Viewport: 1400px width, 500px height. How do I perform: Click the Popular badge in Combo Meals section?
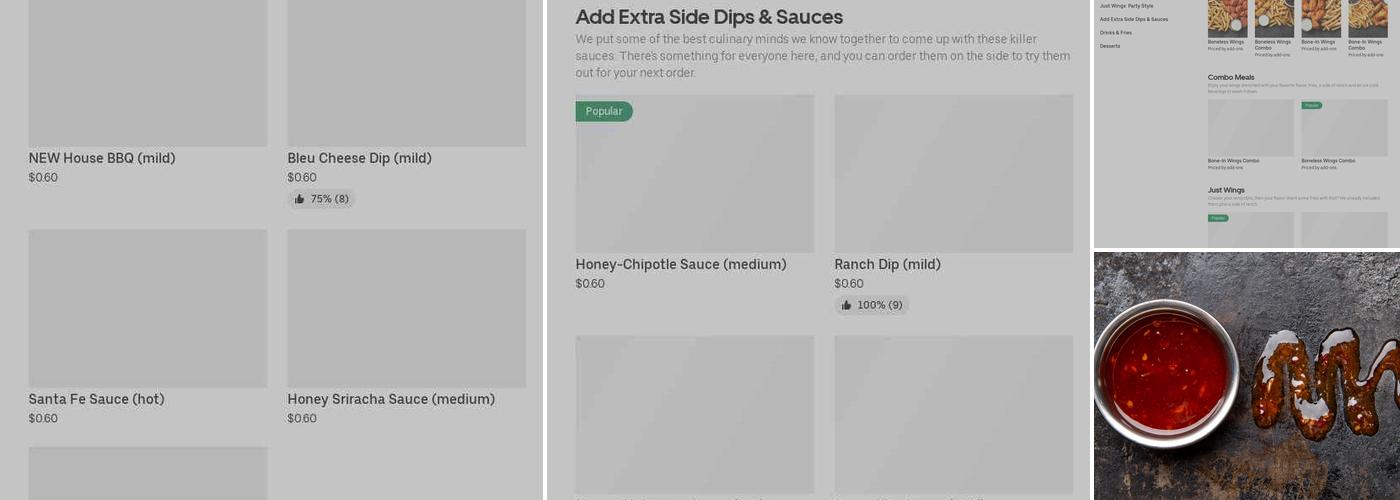[1311, 105]
